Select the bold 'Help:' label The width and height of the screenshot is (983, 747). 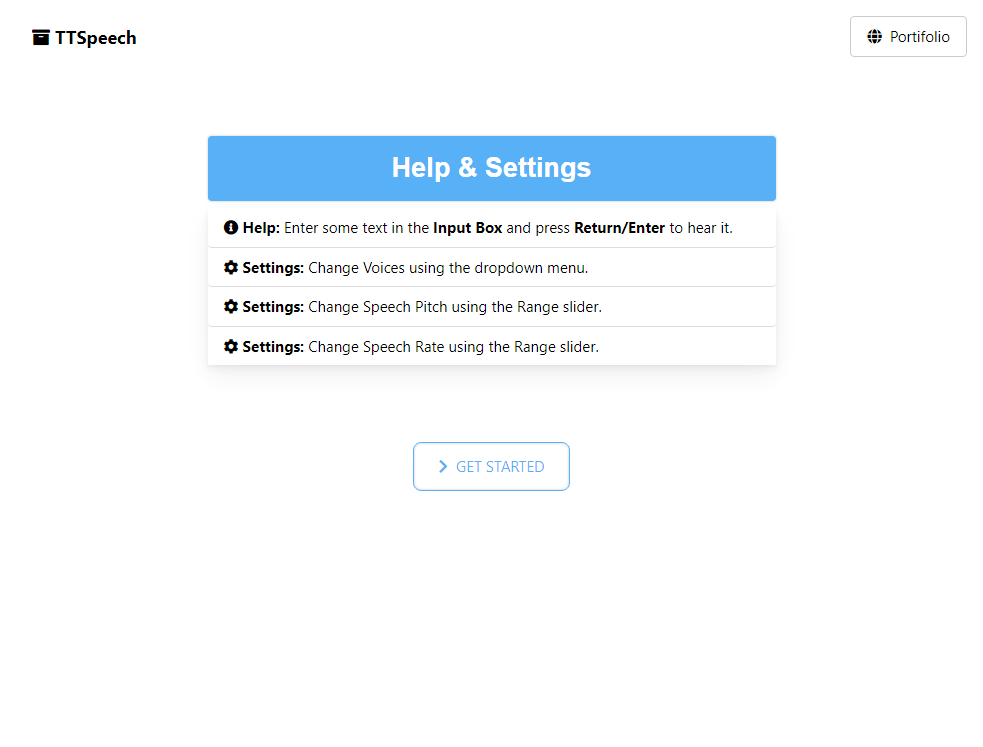[x=261, y=228]
